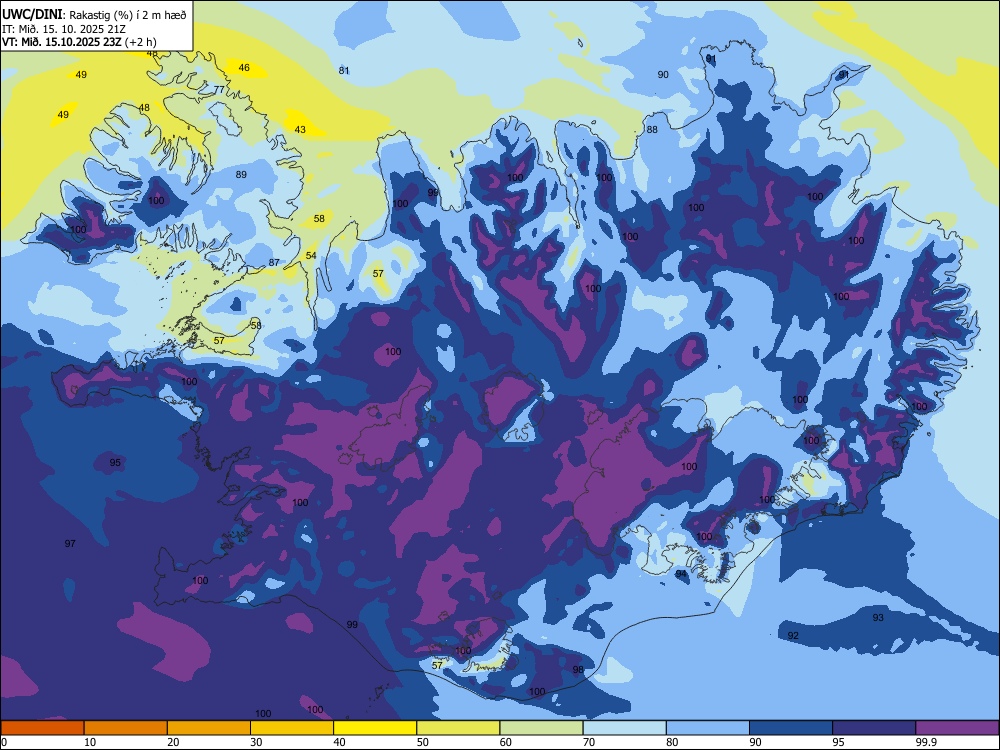Click the 20–30 legend color segment
This screenshot has width=1000, height=750.
tap(209, 728)
